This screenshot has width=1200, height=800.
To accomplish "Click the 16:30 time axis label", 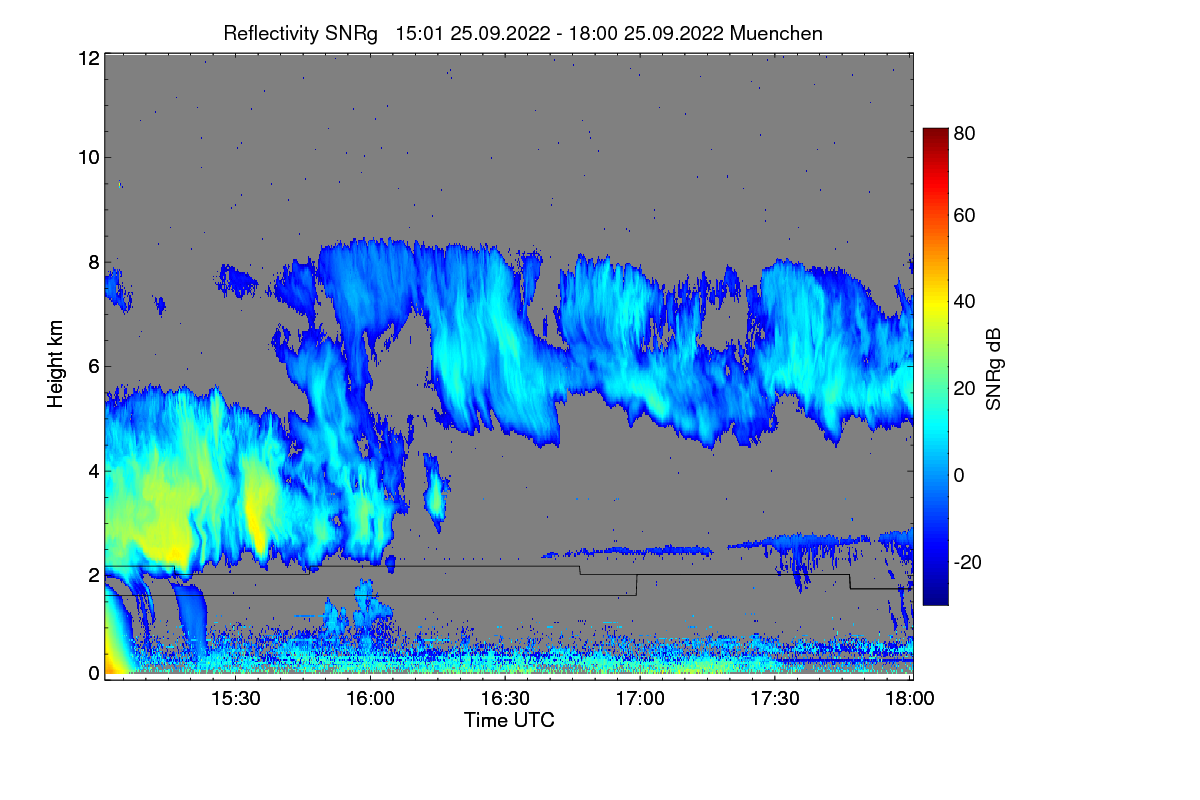I will (506, 699).
